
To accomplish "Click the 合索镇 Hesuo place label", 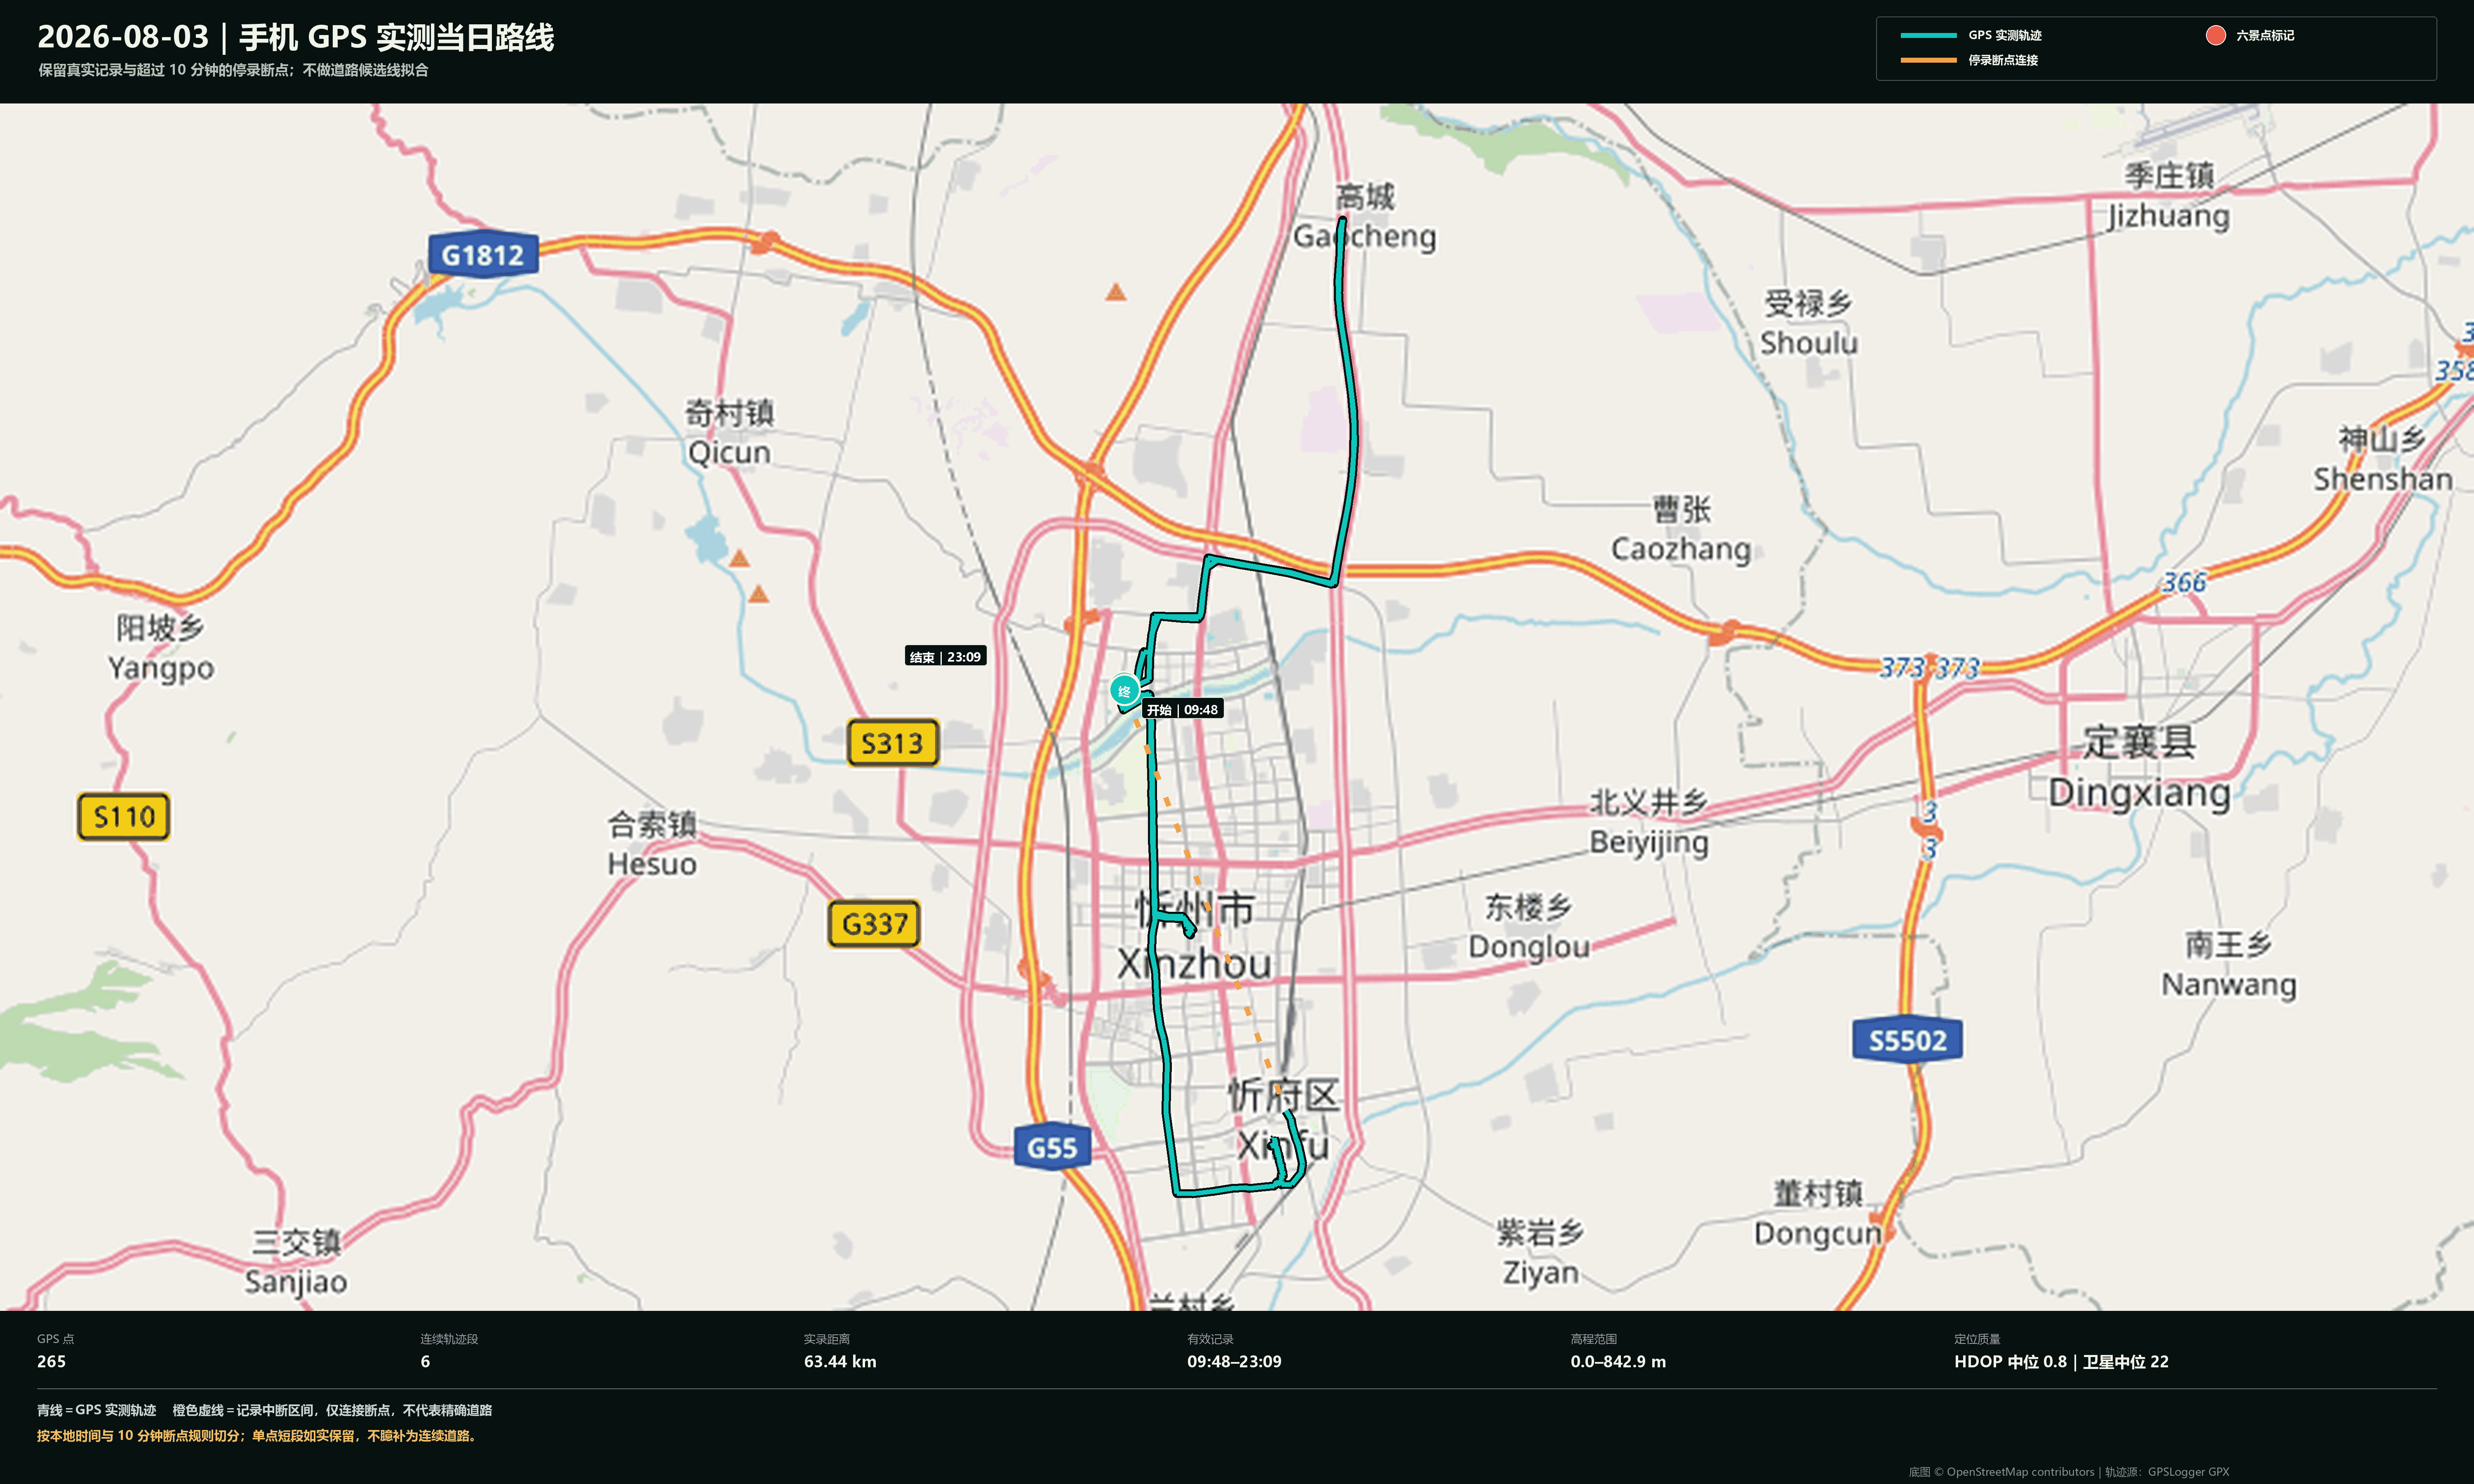I will (652, 844).
